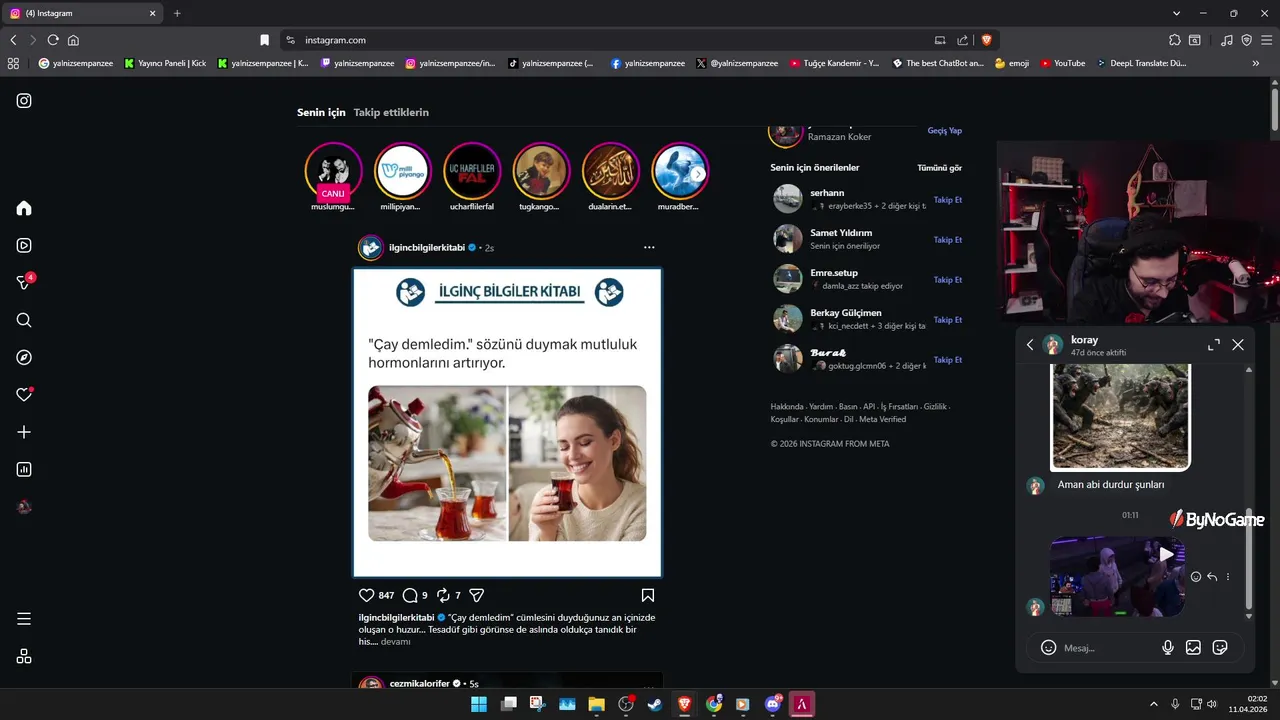
Task: Open new browser tab with plus
Action: coord(177,13)
